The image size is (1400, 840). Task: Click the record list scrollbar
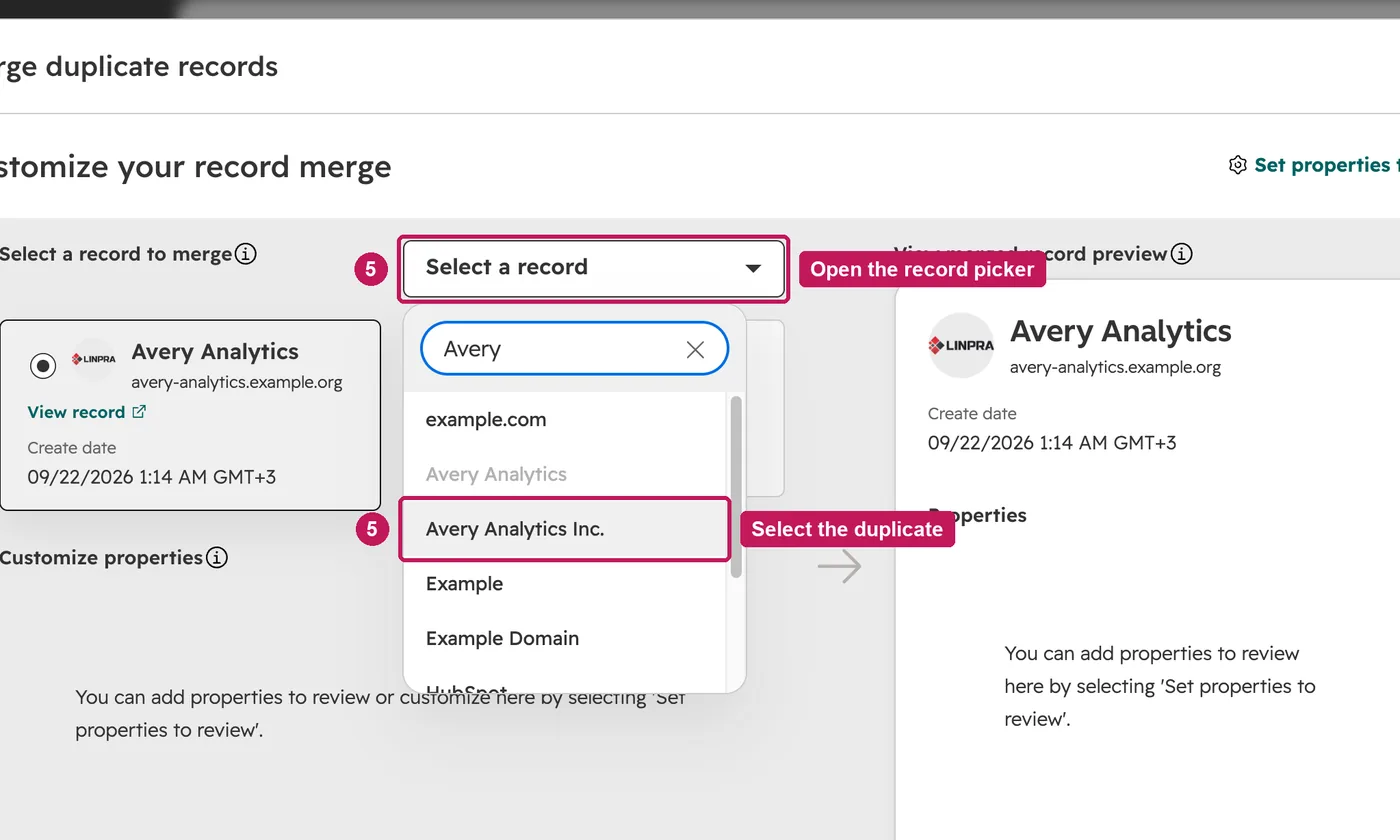coord(736,487)
